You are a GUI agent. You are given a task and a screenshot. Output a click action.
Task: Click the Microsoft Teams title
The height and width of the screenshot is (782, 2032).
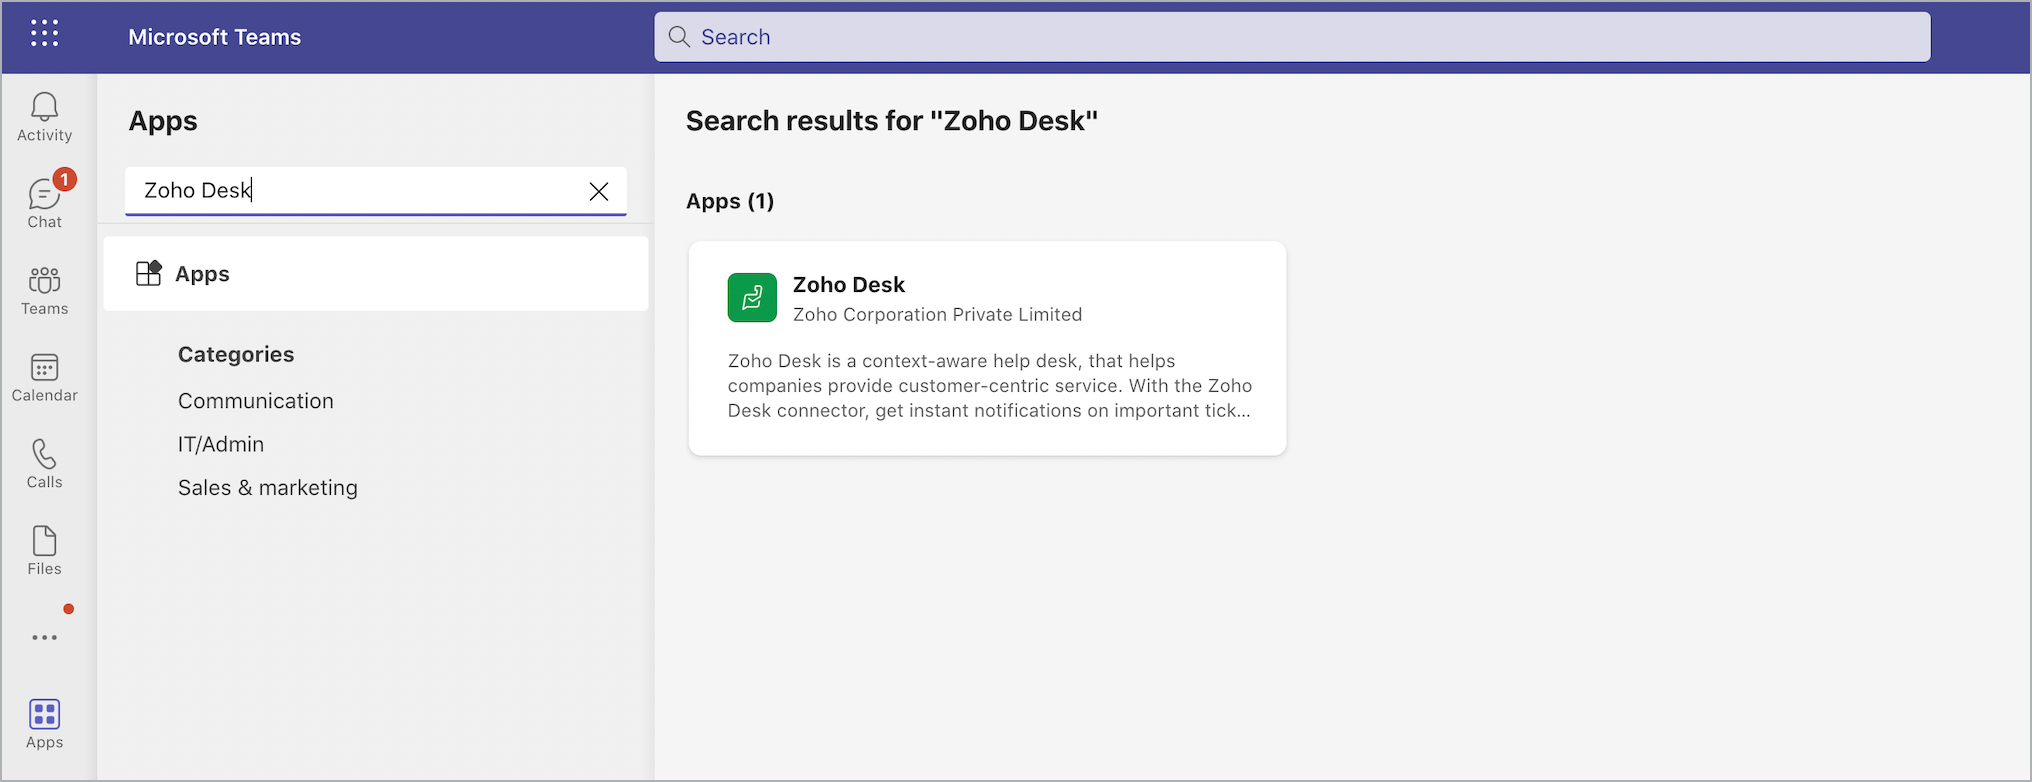215,37
